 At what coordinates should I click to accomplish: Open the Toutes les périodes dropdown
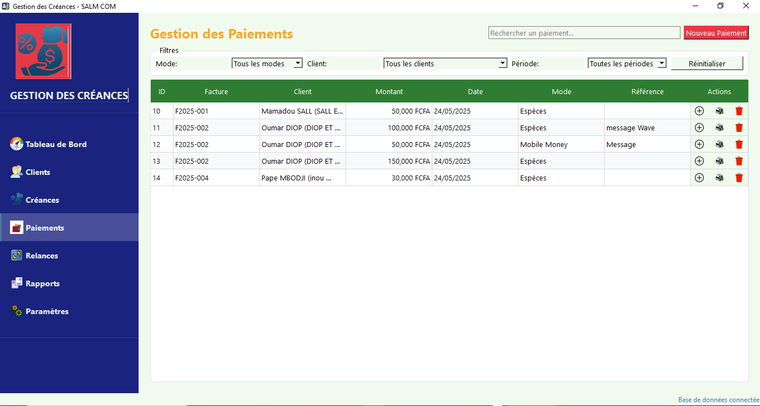tap(627, 63)
